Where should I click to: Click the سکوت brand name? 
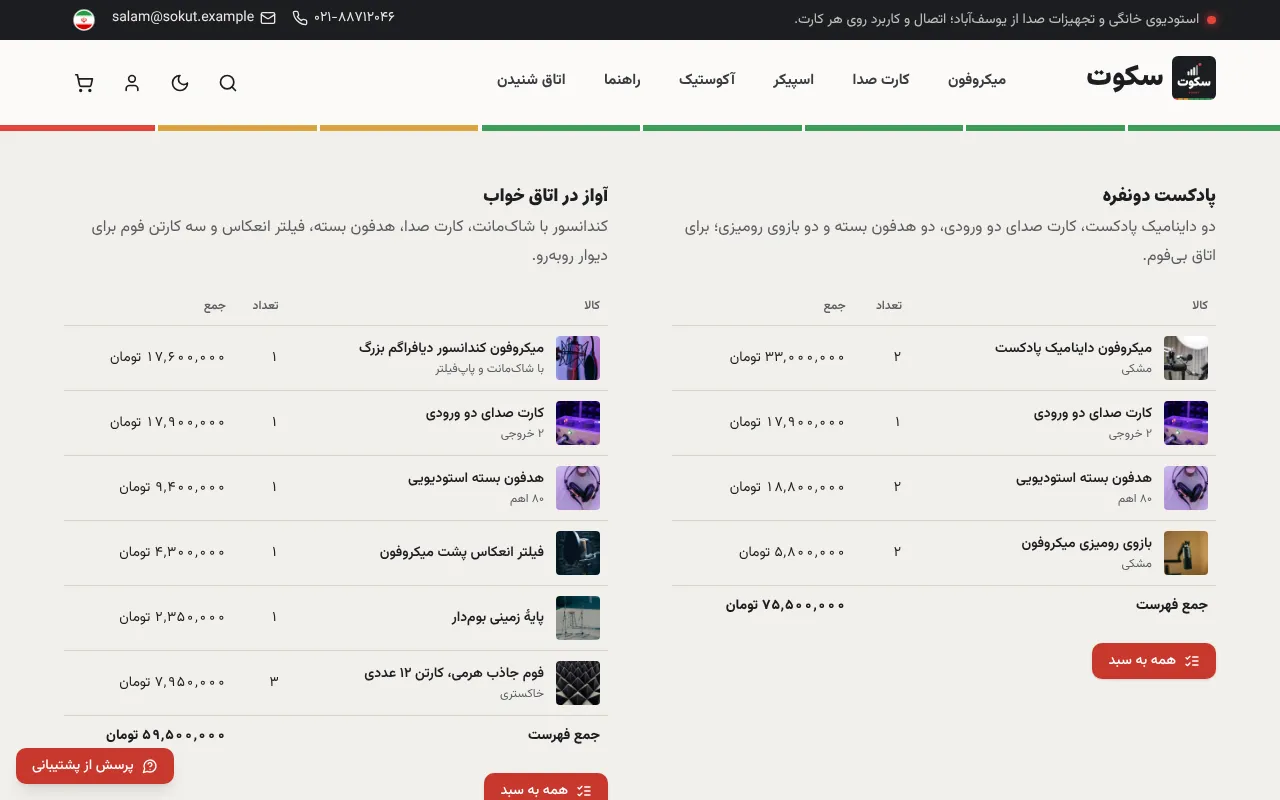click(x=1125, y=78)
